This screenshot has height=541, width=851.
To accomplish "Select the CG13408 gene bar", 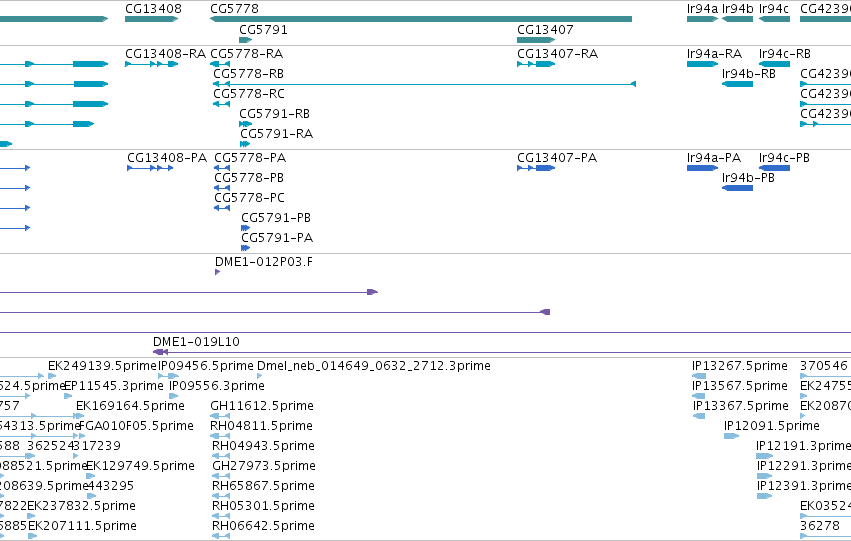I will click(151, 19).
